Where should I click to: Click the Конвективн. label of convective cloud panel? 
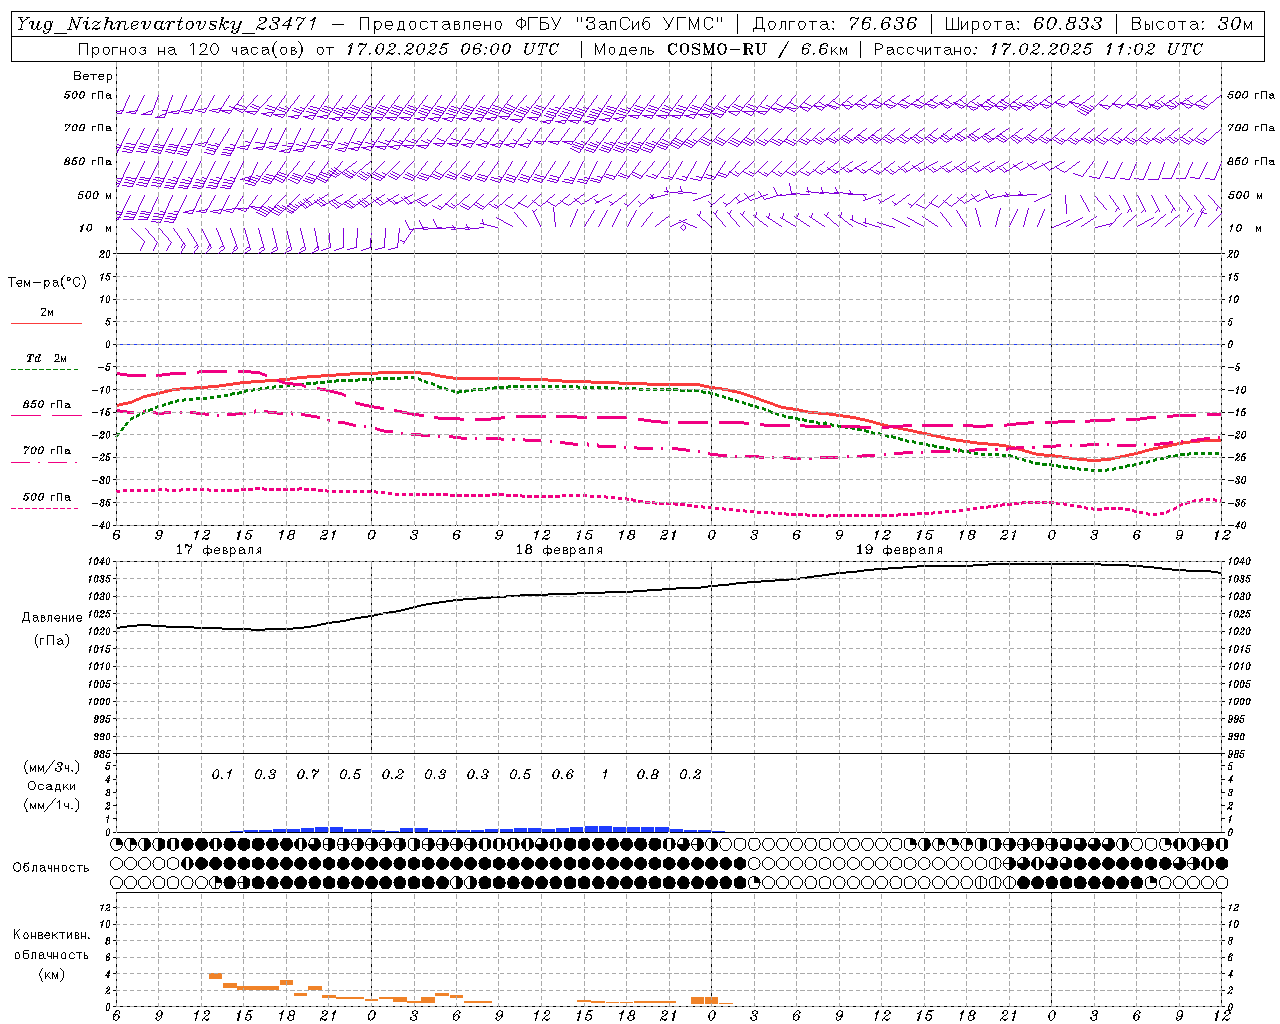51,935
